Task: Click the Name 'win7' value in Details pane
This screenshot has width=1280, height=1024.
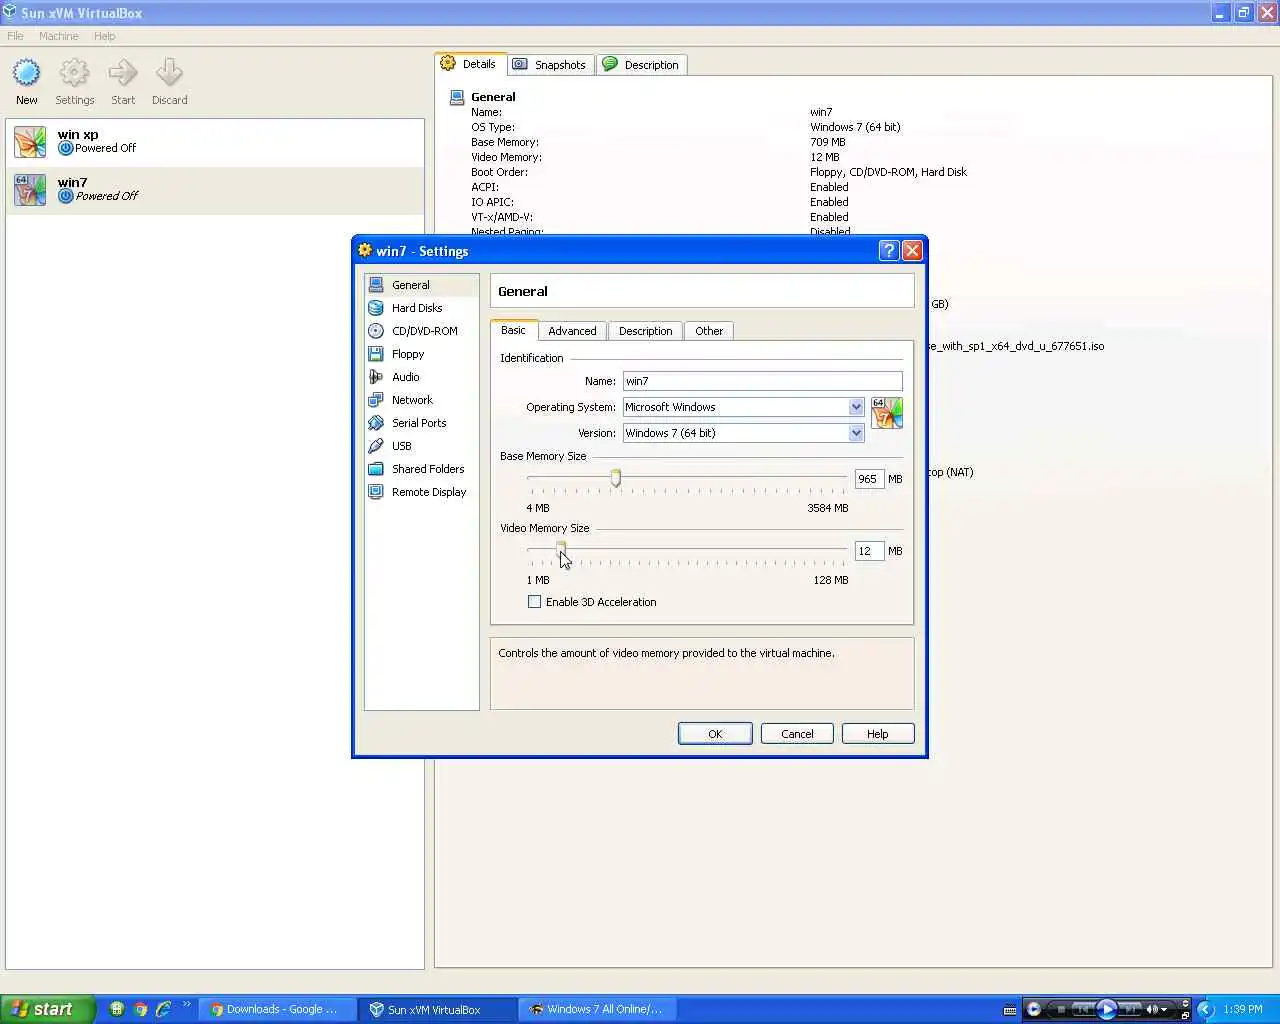Action: click(821, 112)
